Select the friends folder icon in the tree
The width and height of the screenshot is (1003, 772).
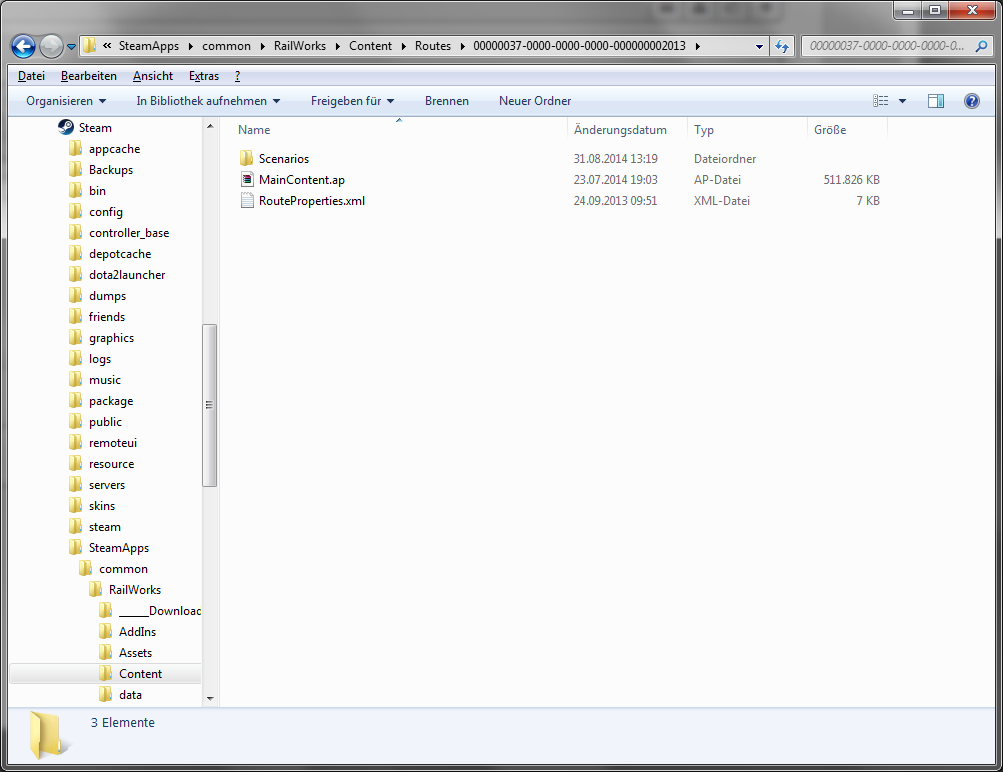click(75, 317)
